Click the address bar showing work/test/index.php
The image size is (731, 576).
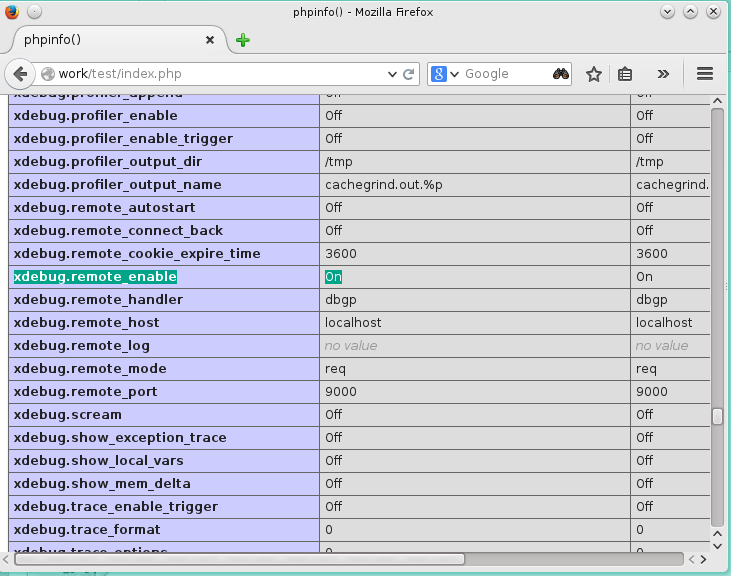[220, 74]
